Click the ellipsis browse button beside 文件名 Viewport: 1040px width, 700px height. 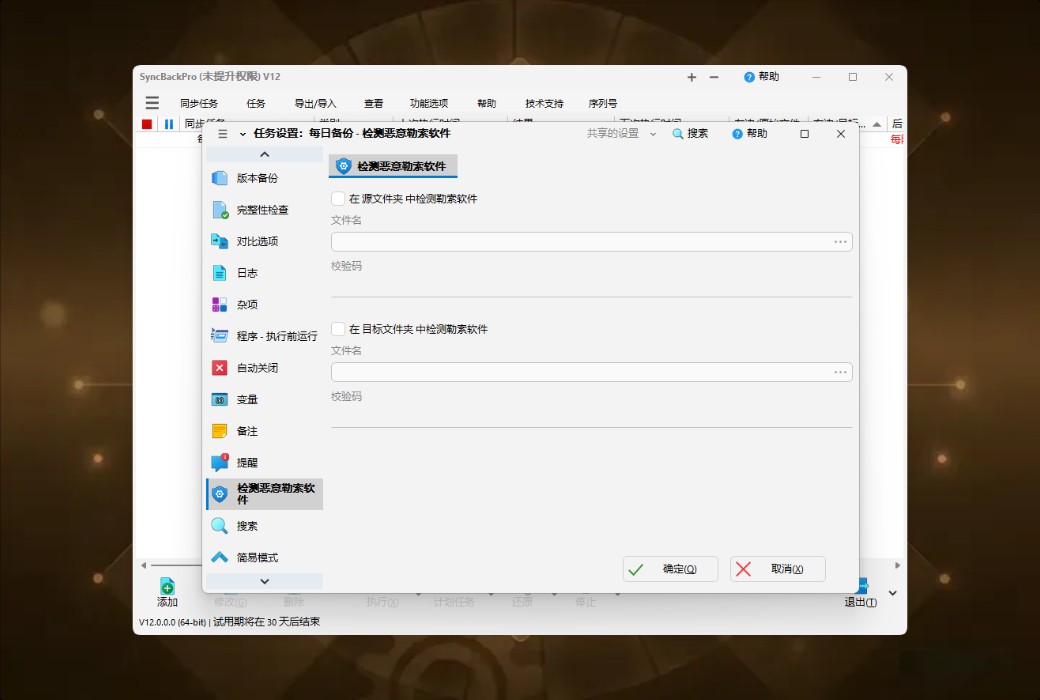click(840, 241)
